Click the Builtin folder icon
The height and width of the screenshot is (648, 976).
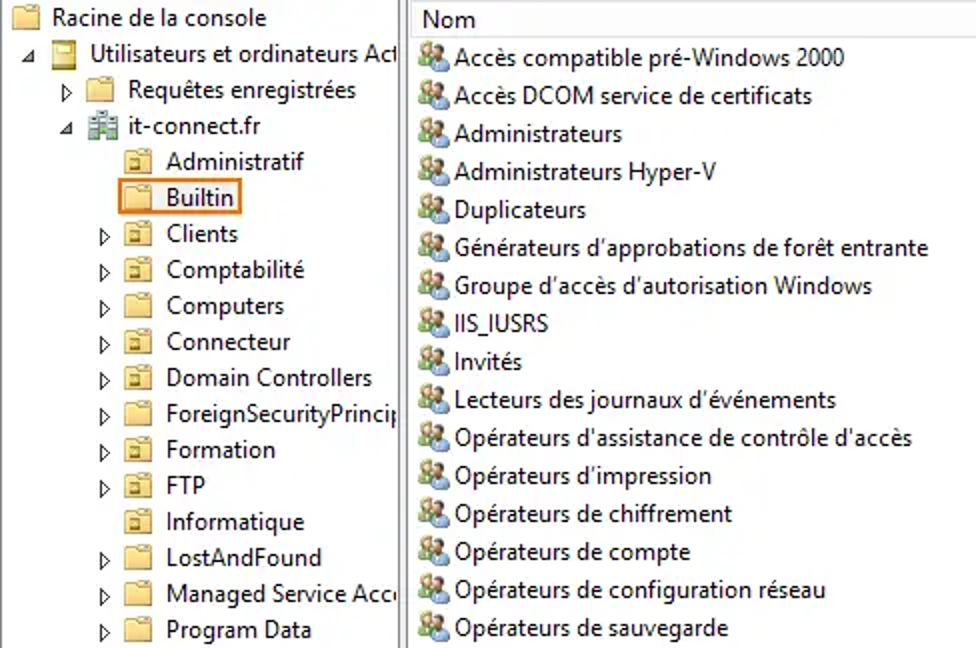(138, 198)
